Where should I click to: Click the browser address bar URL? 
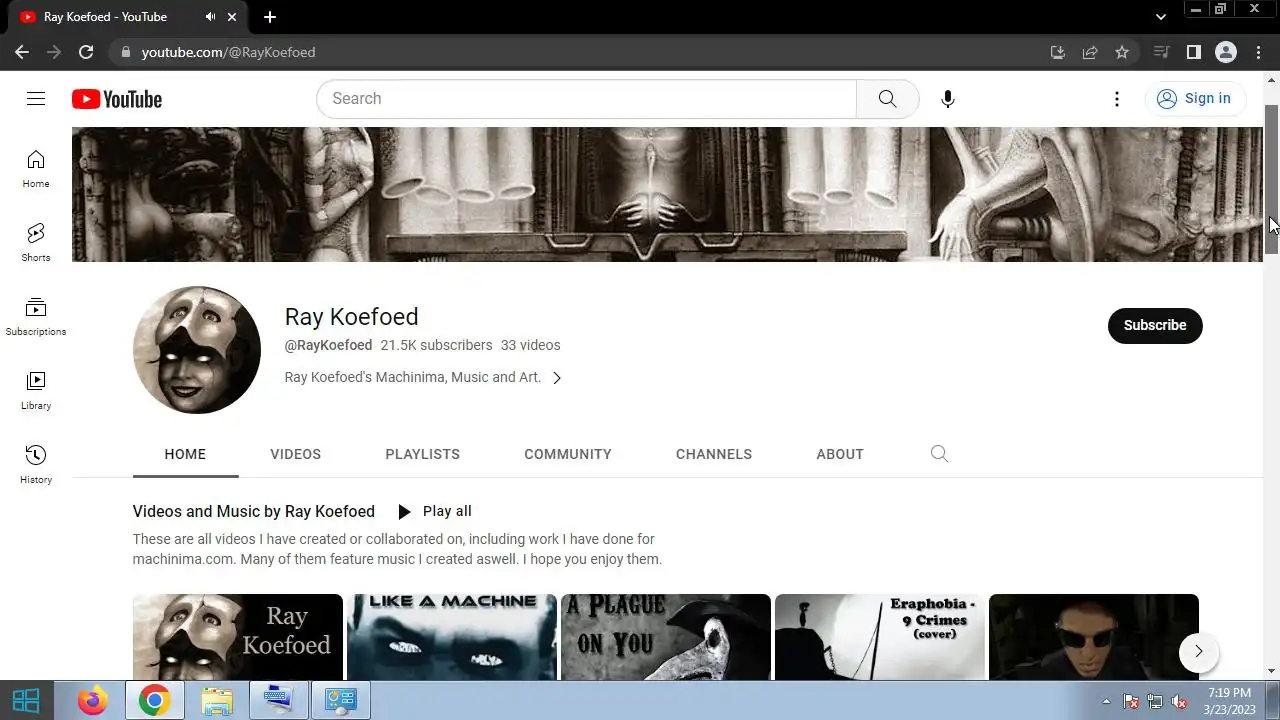point(228,52)
